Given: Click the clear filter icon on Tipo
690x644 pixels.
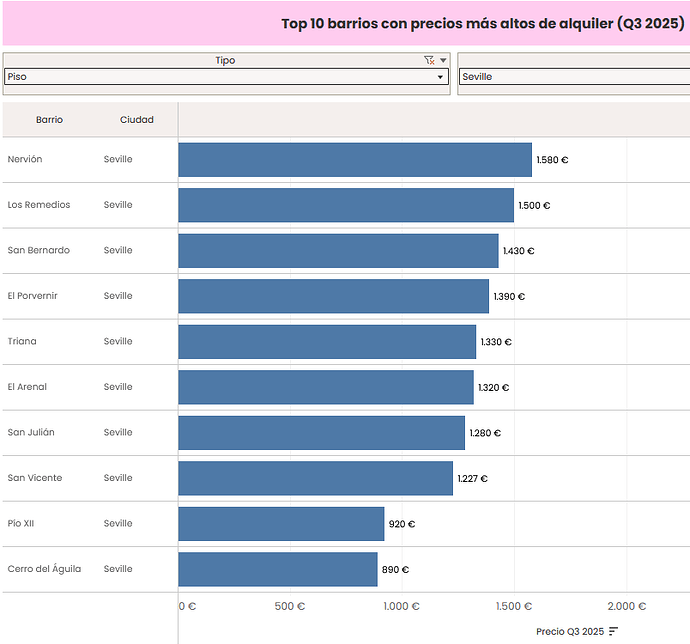Looking at the screenshot, I should pos(429,61).
